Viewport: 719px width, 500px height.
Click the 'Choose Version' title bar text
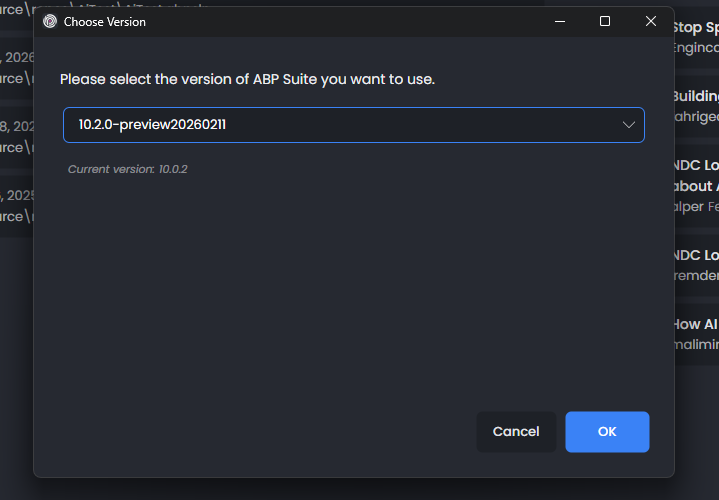point(105,22)
